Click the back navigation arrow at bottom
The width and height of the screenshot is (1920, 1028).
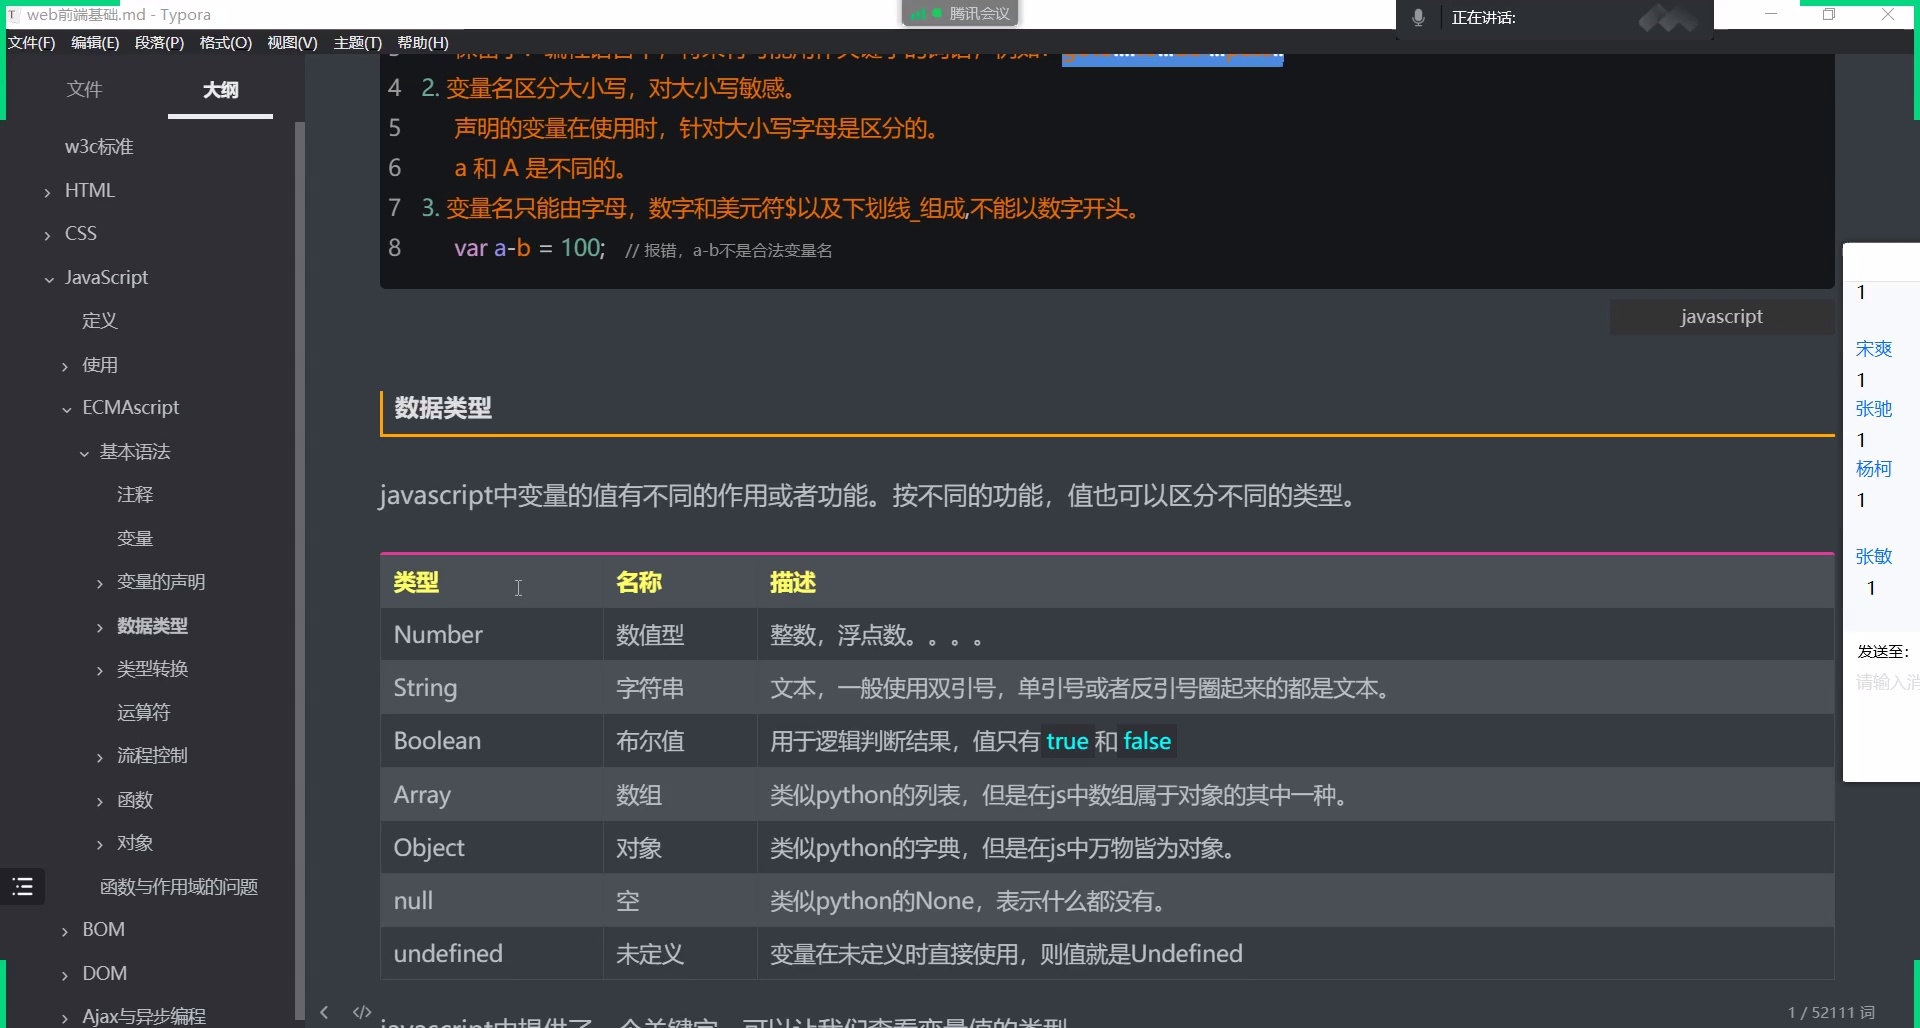(323, 1012)
